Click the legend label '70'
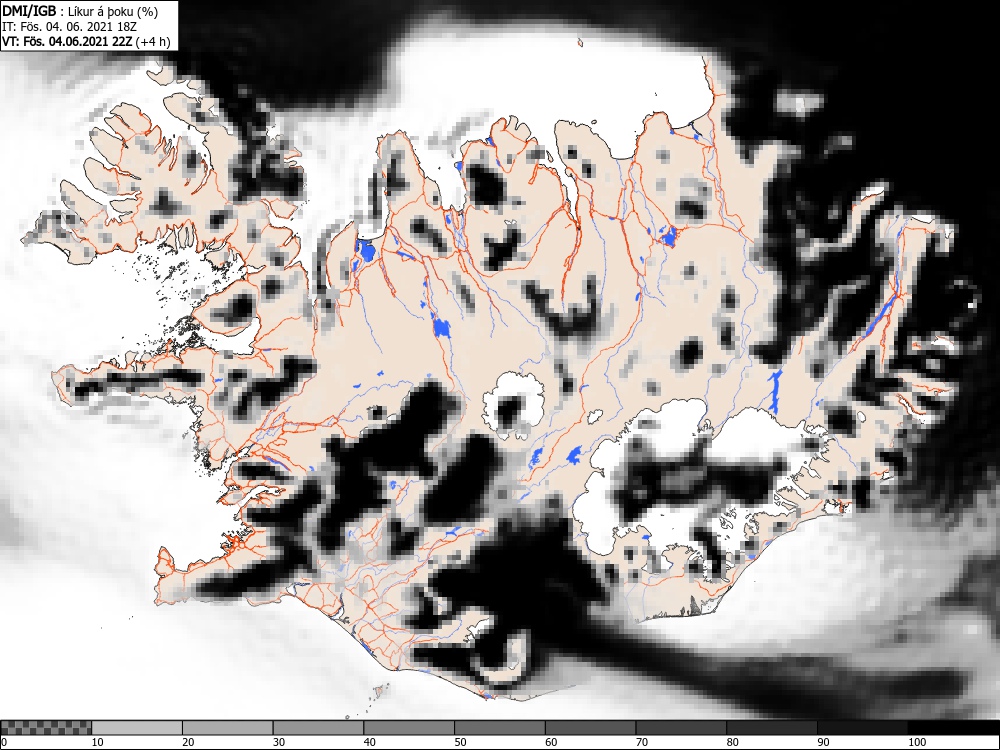1000x750 pixels. tap(642, 742)
